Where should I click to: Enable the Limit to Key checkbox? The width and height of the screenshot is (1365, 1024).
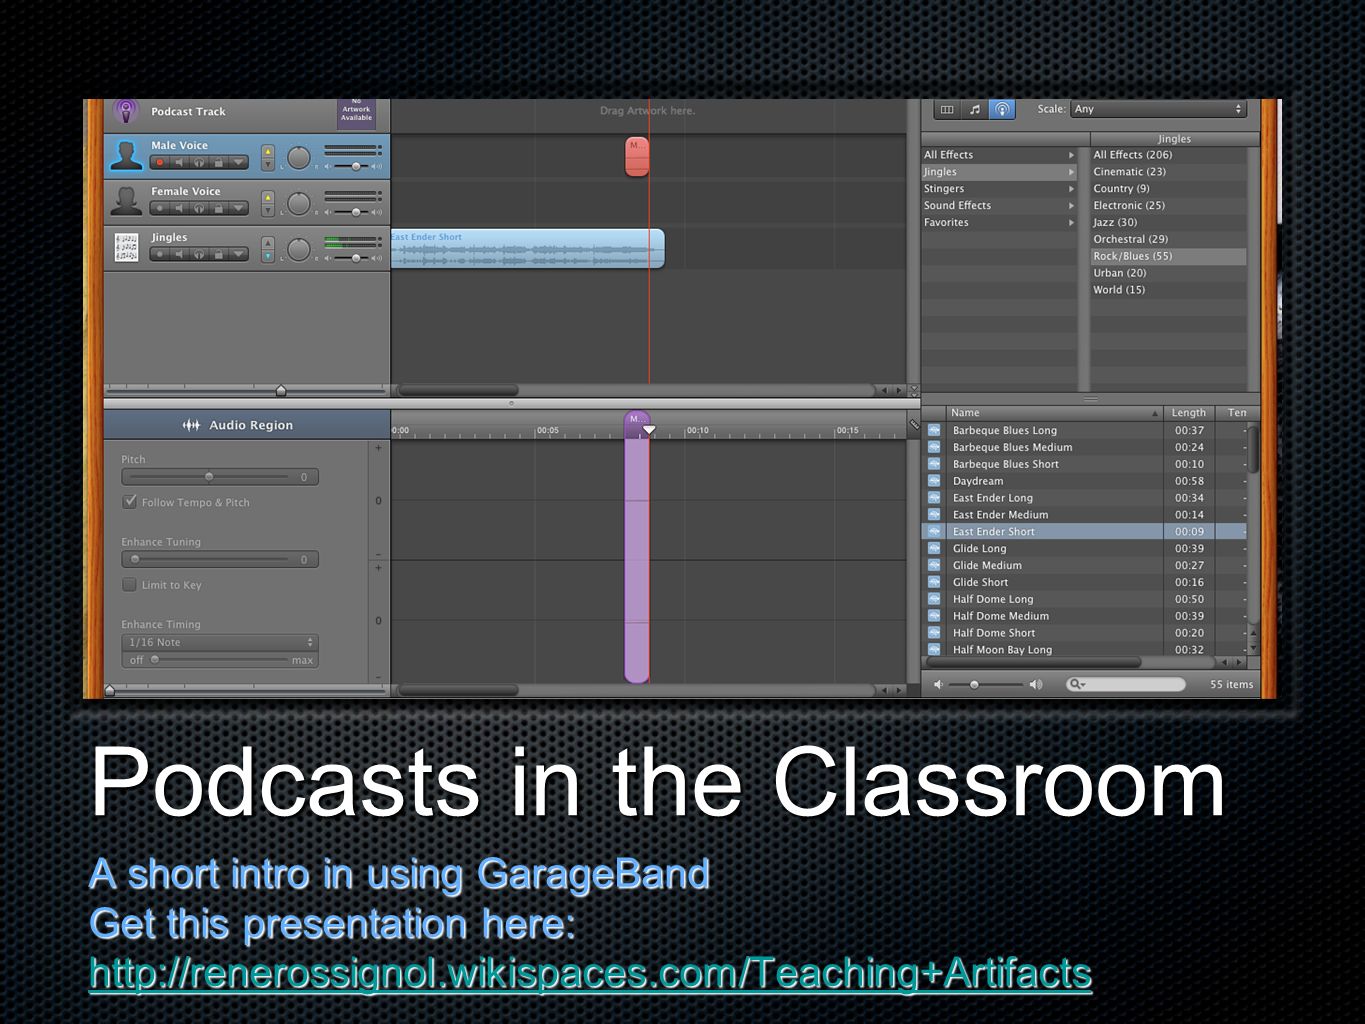pyautogui.click(x=129, y=585)
